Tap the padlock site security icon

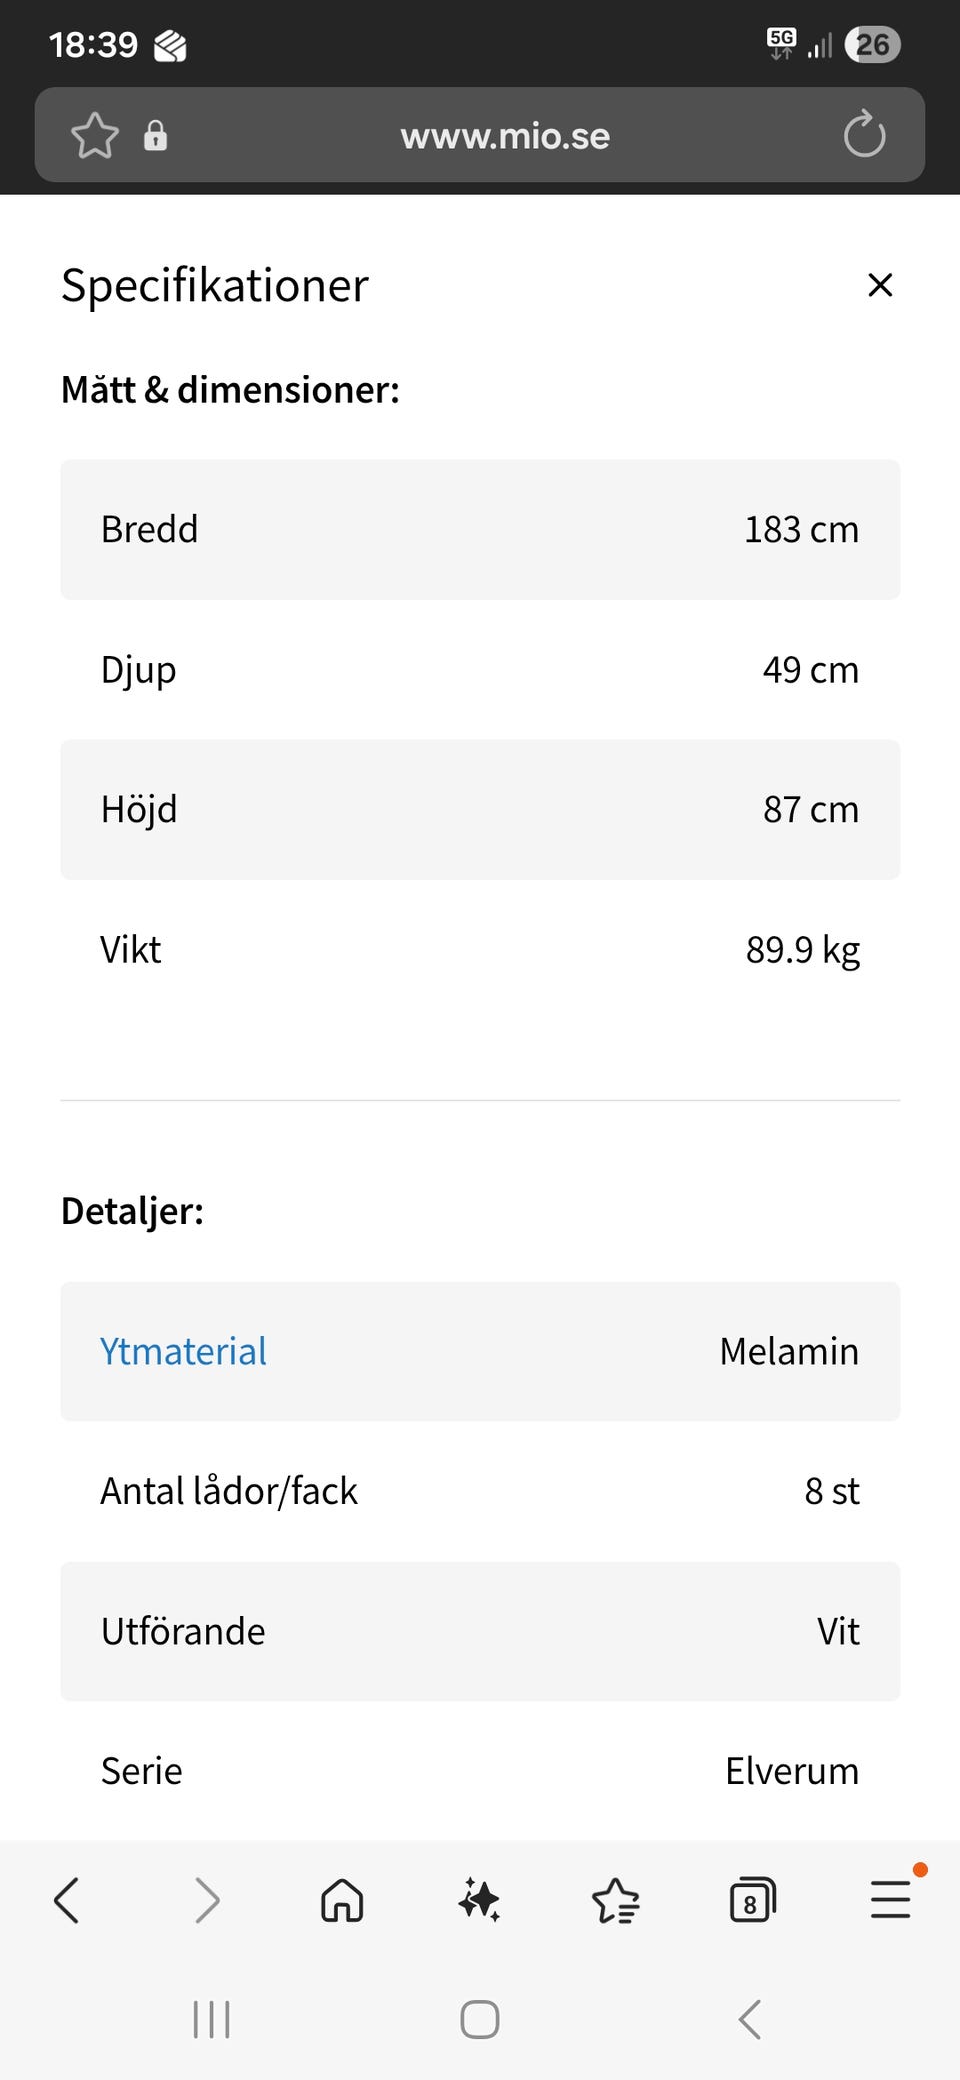(155, 136)
